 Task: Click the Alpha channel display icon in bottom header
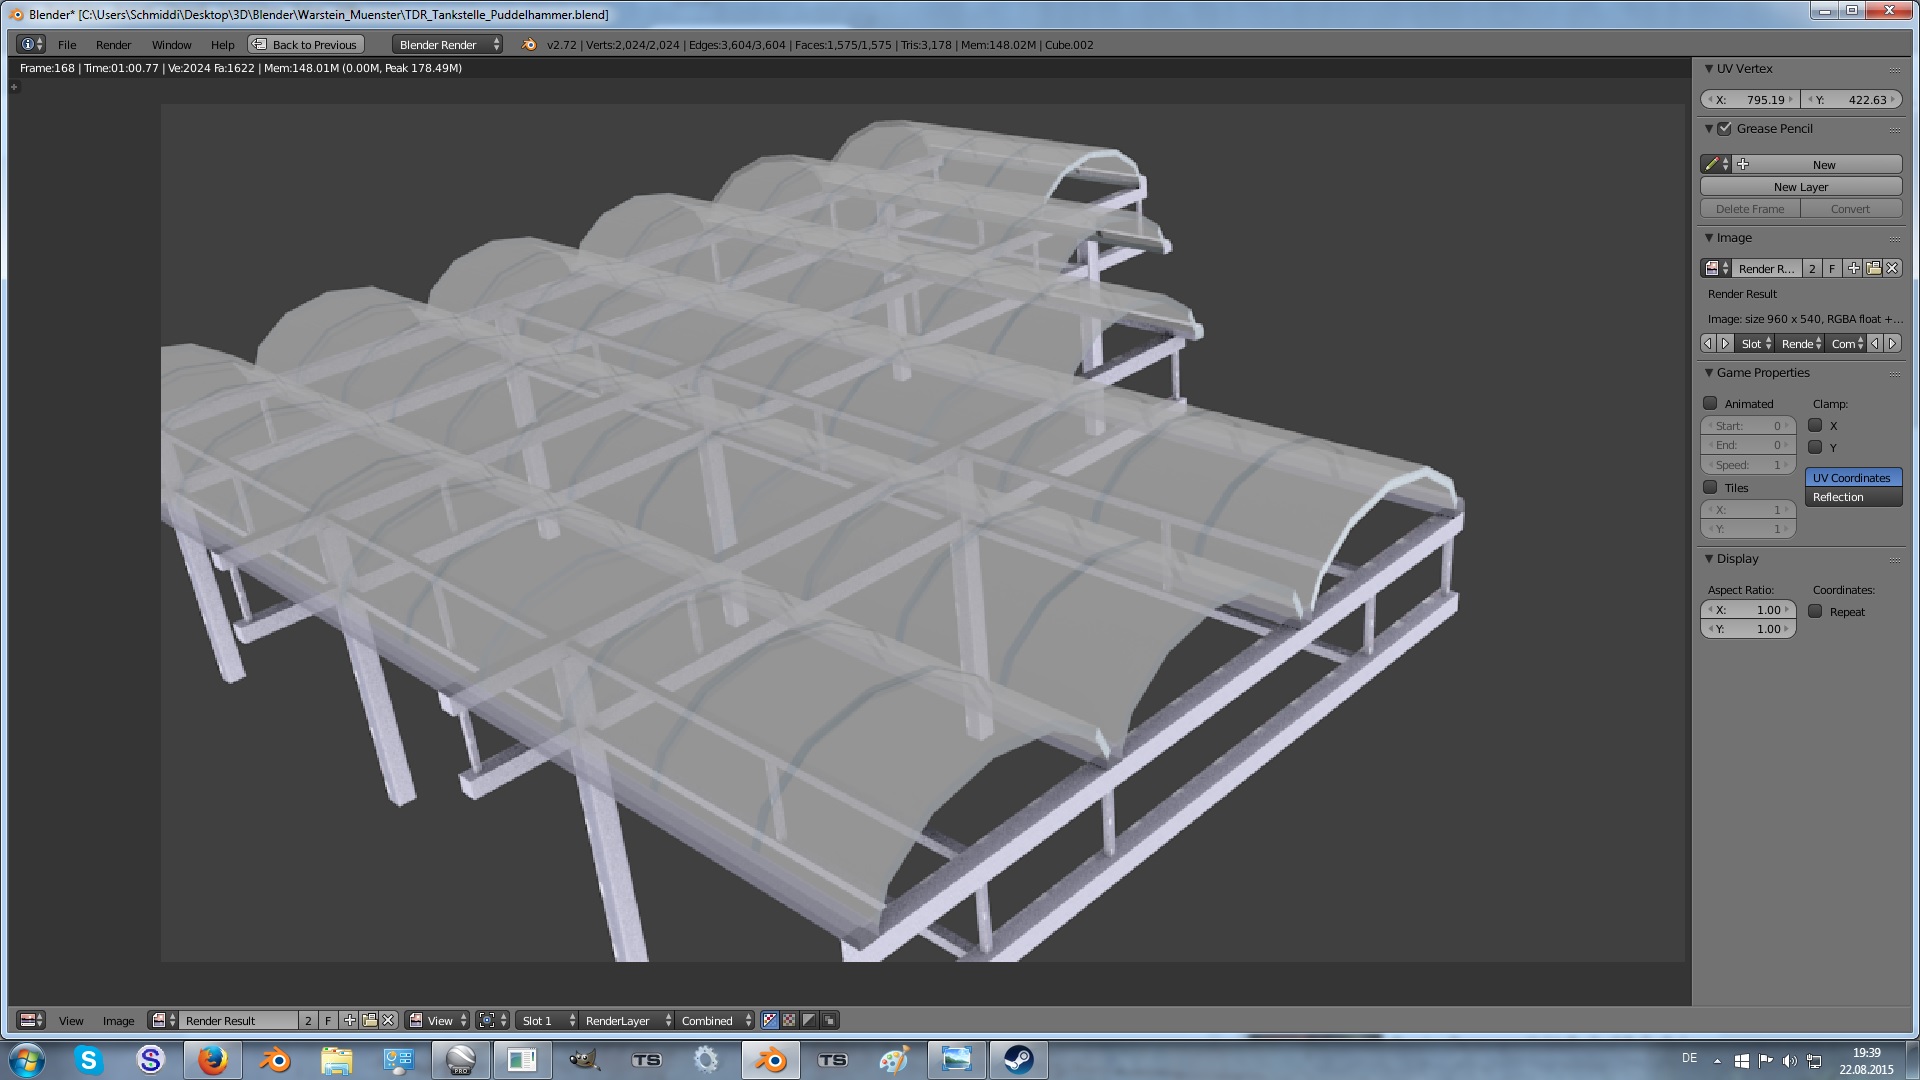coord(809,1020)
